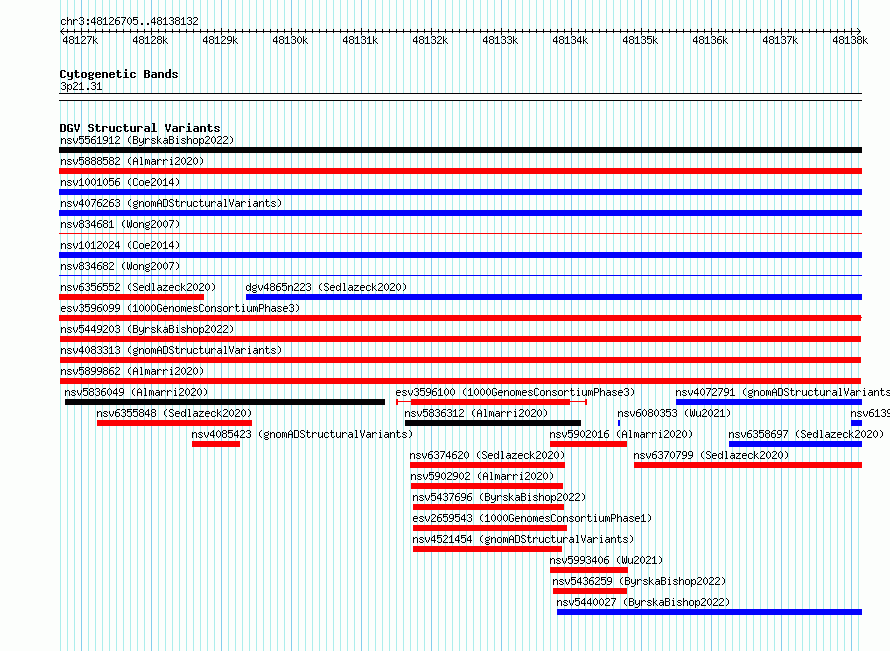890x651 pixels.
Task: Click nsv5993406 (Wu2021) label
Action: (x=606, y=560)
